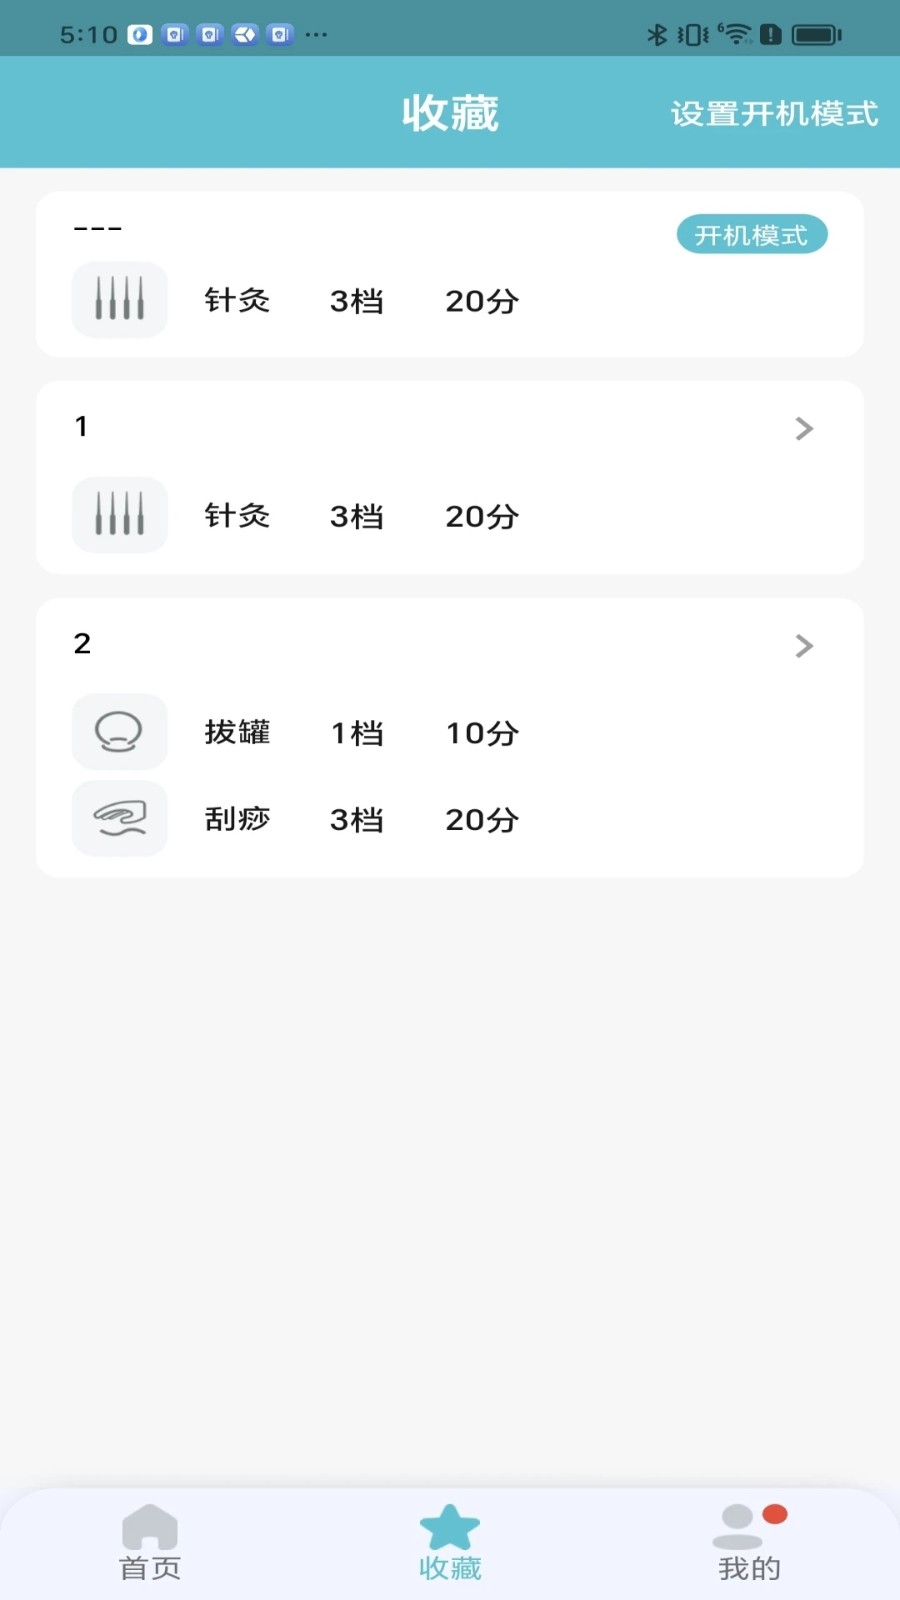The image size is (900, 1600).
Task: Tap the scraping (刮痧) hand icon
Action: (x=119, y=818)
